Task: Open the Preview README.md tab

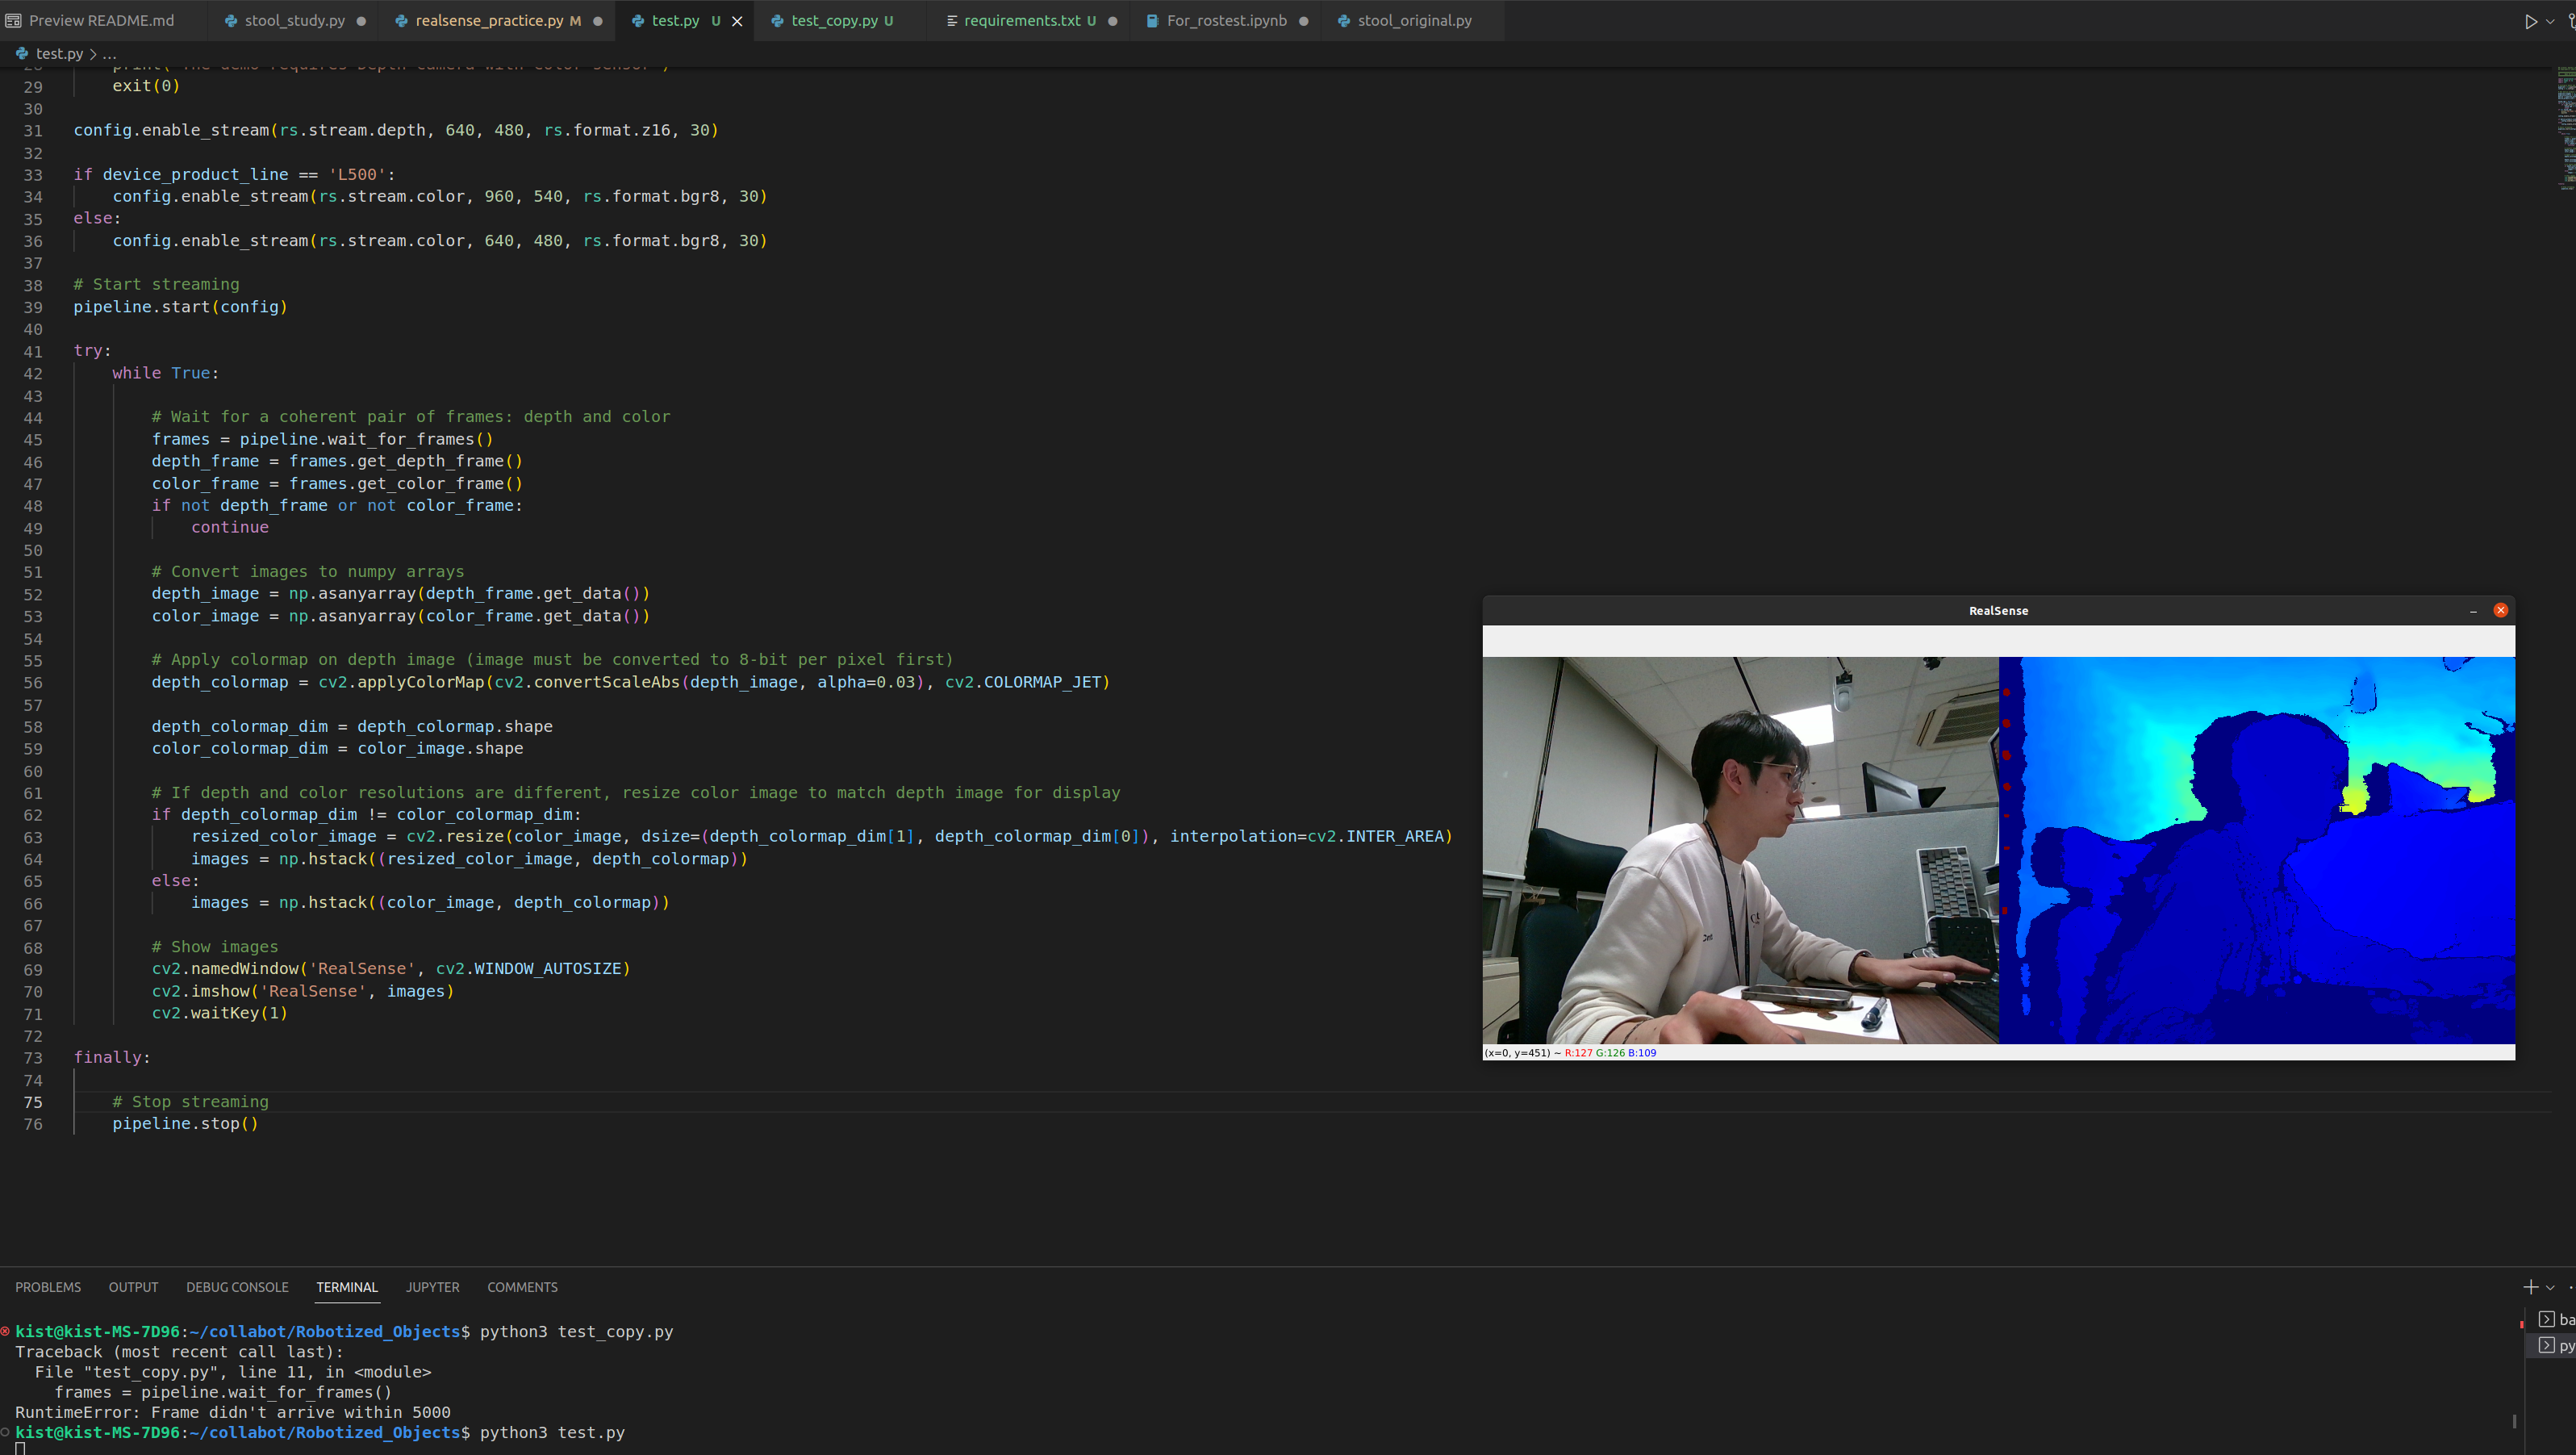Action: click(100, 21)
